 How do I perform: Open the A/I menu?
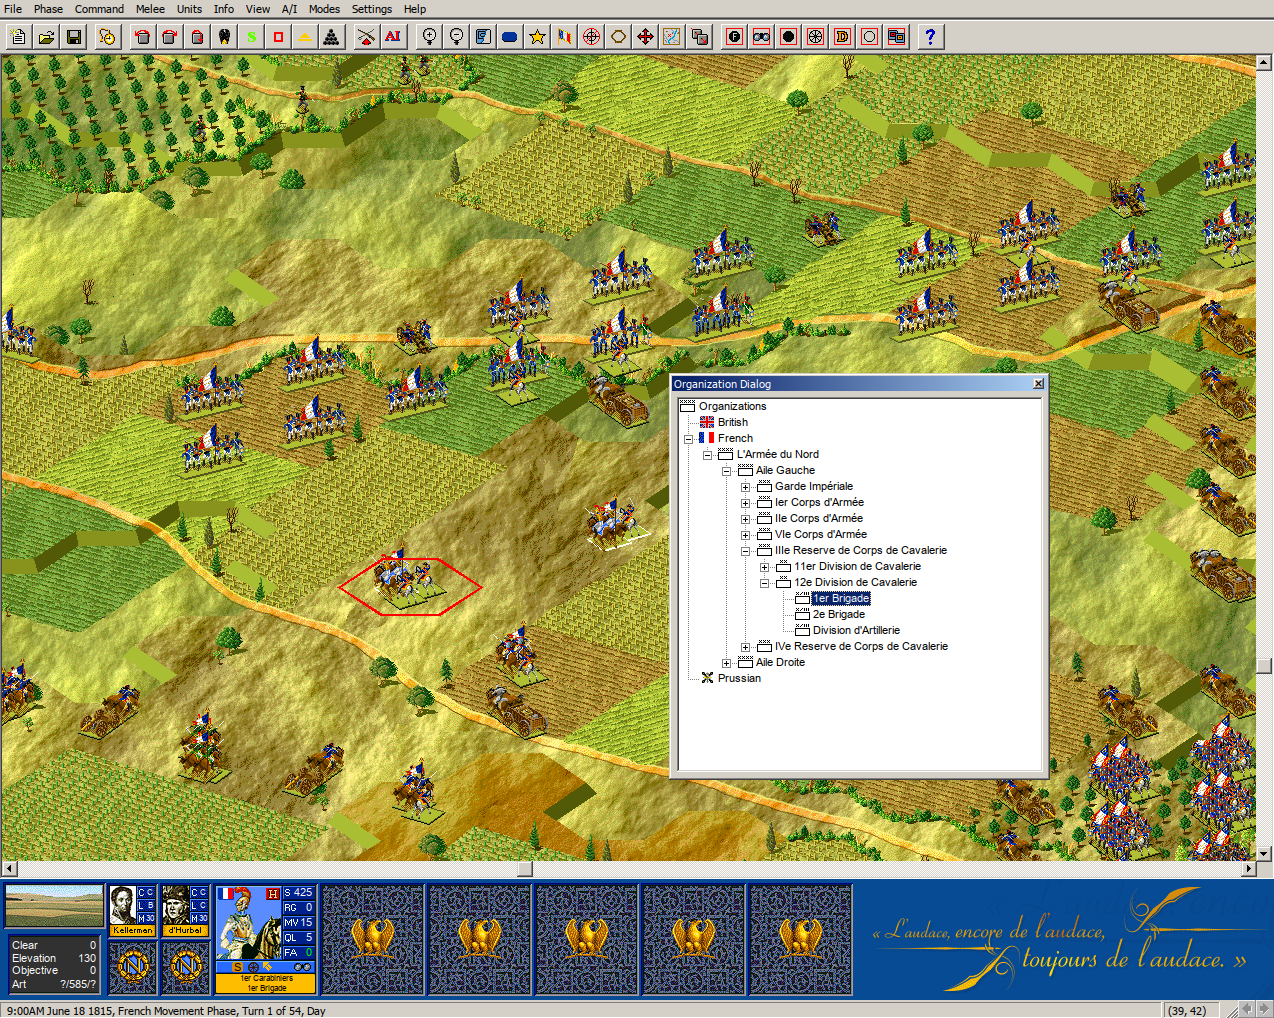[289, 9]
